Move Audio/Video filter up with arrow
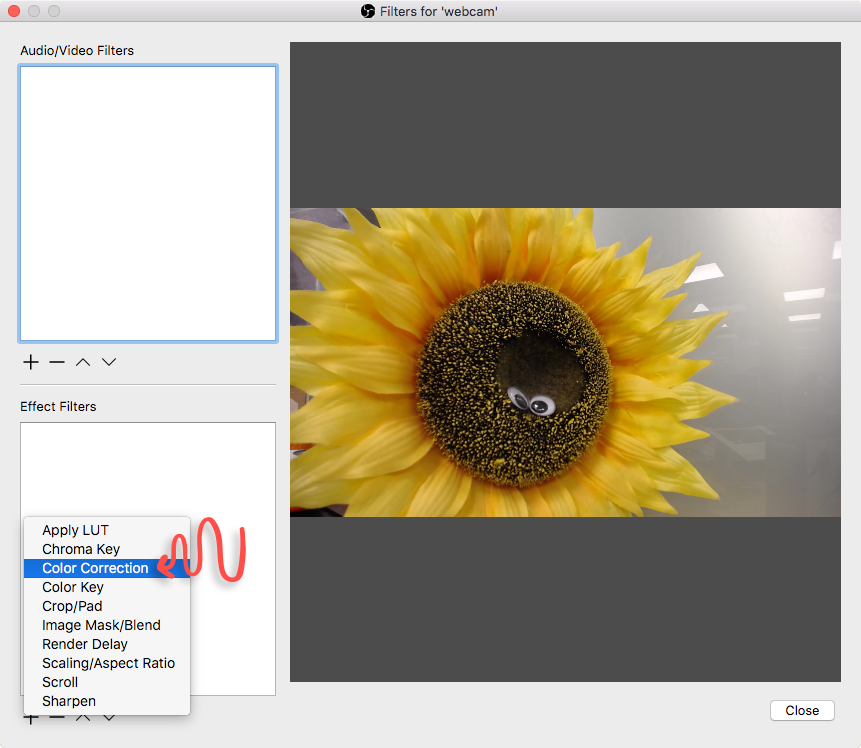This screenshot has height=748, width=861. coord(83,362)
